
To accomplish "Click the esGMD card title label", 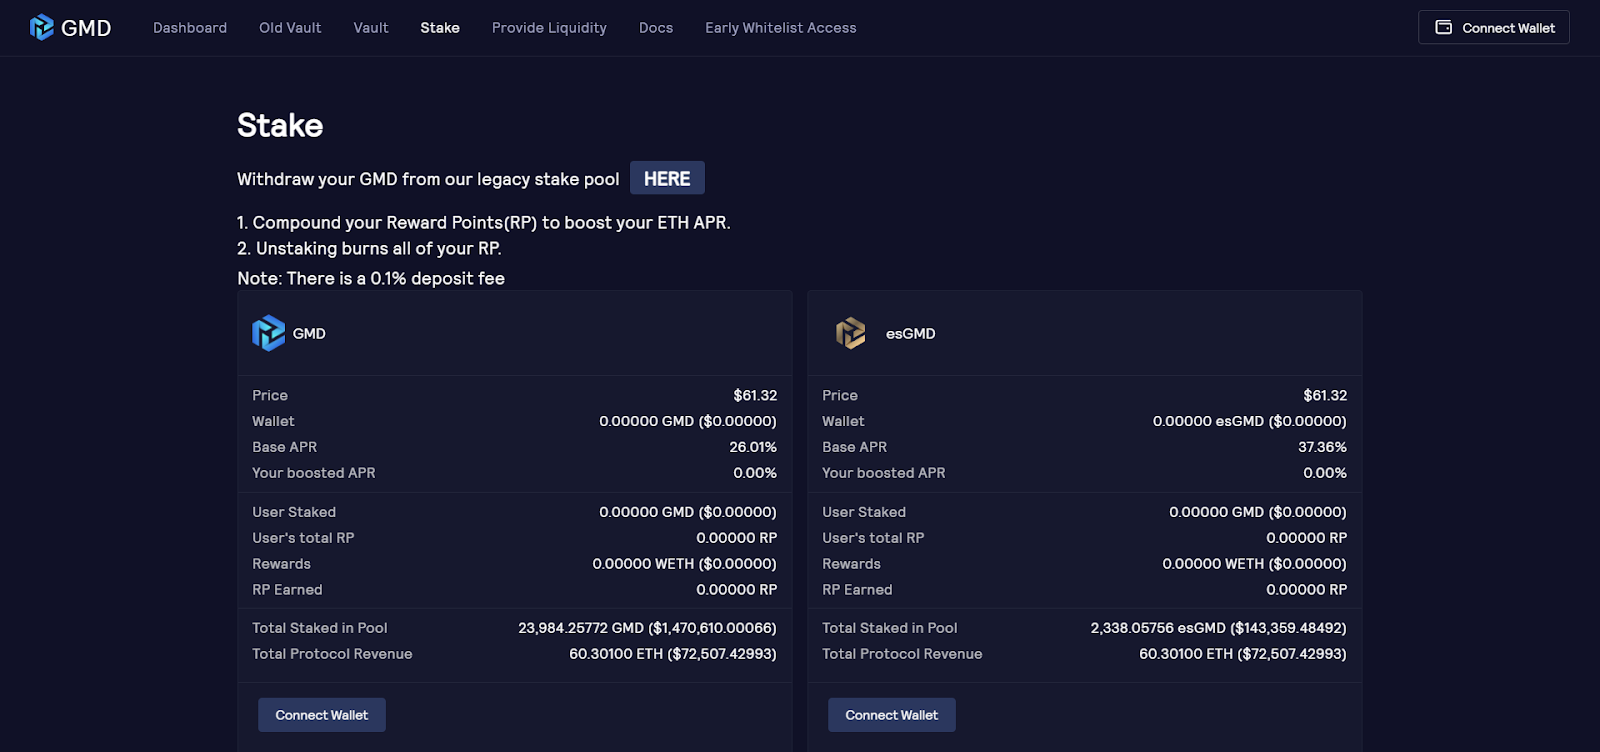I will click(x=911, y=334).
